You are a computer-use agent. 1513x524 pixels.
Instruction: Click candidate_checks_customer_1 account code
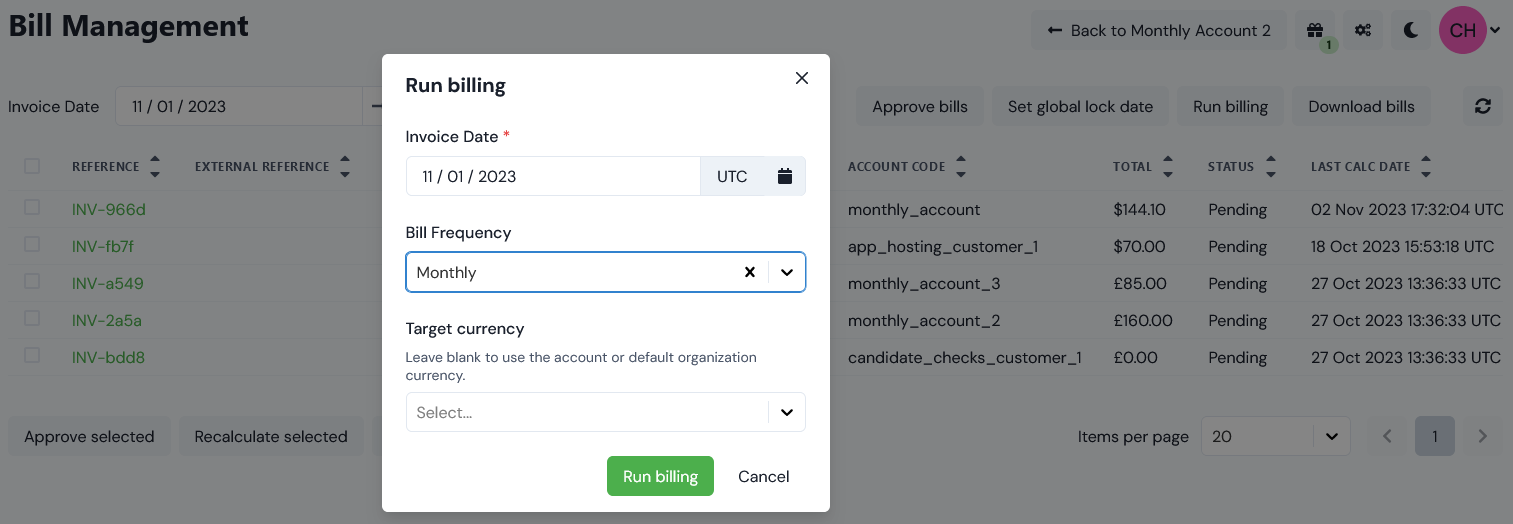click(x=965, y=358)
